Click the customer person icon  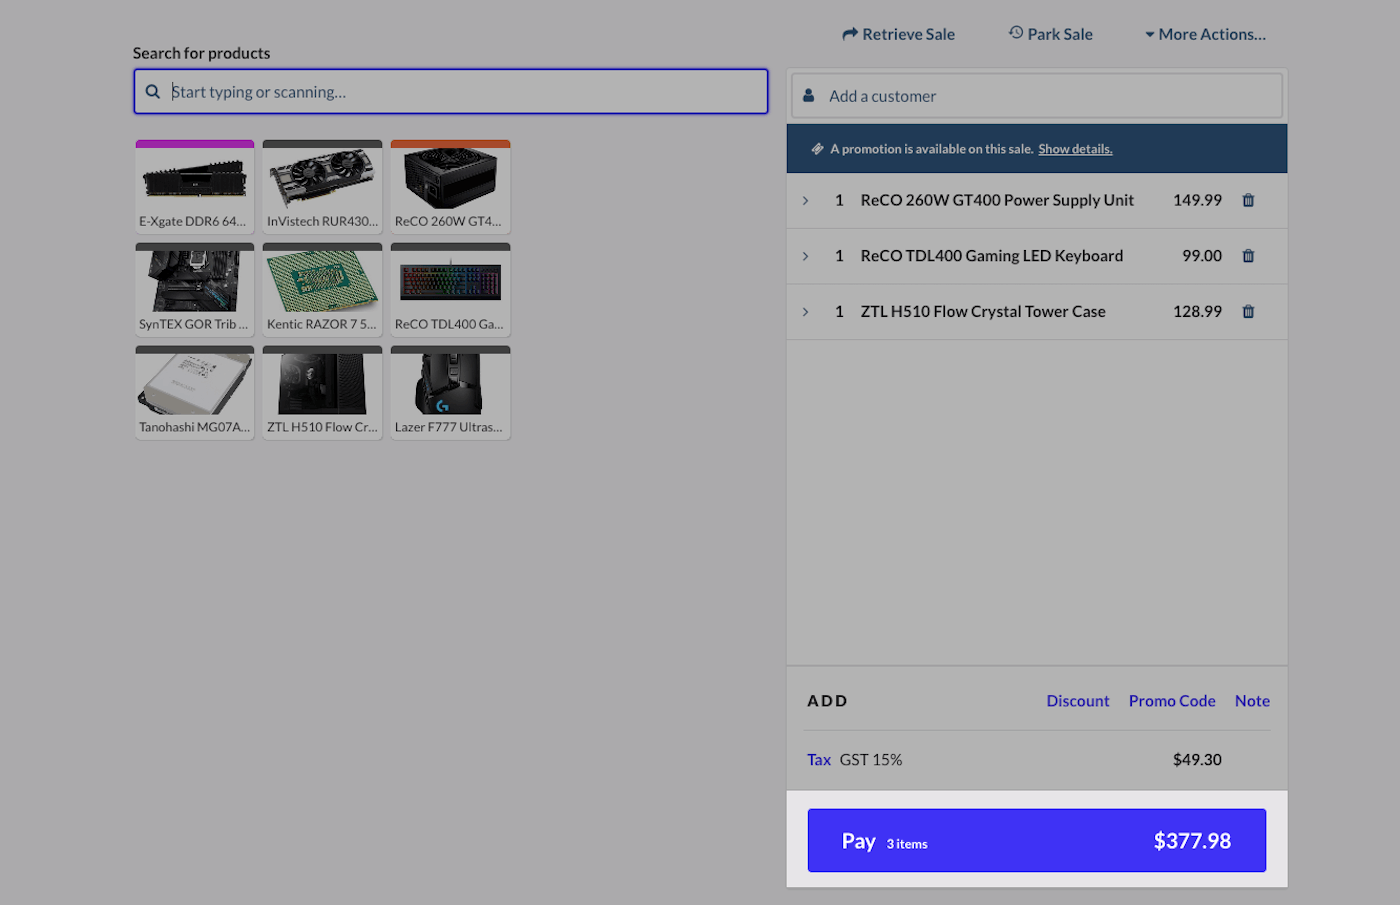(x=809, y=96)
